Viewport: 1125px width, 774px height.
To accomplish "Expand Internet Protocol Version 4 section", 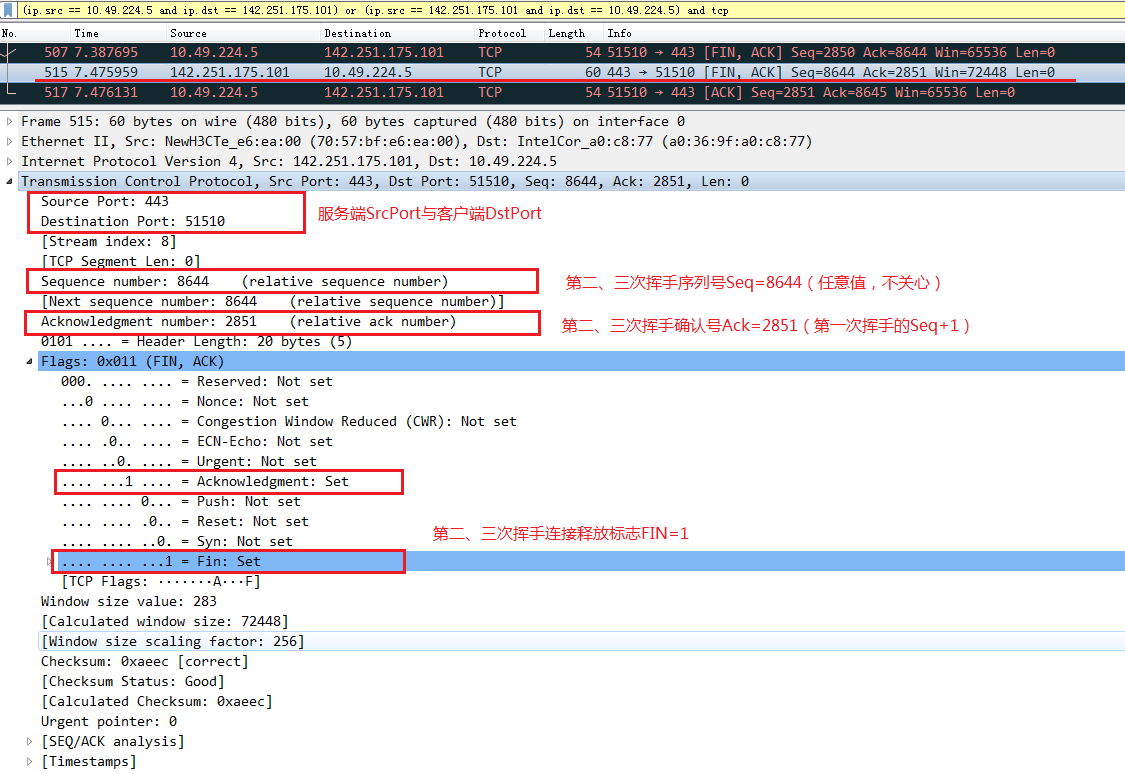I will pyautogui.click(x=10, y=161).
